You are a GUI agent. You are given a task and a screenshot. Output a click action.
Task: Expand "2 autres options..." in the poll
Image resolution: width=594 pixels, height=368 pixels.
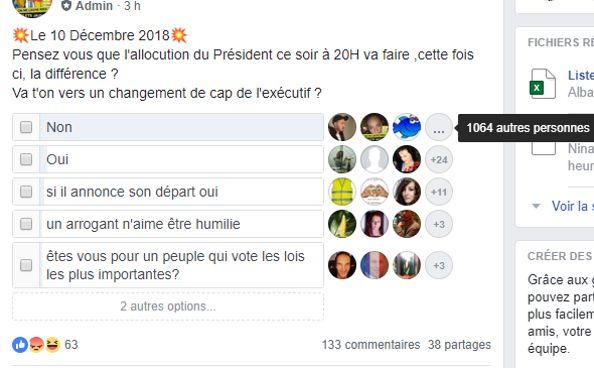[x=168, y=306]
